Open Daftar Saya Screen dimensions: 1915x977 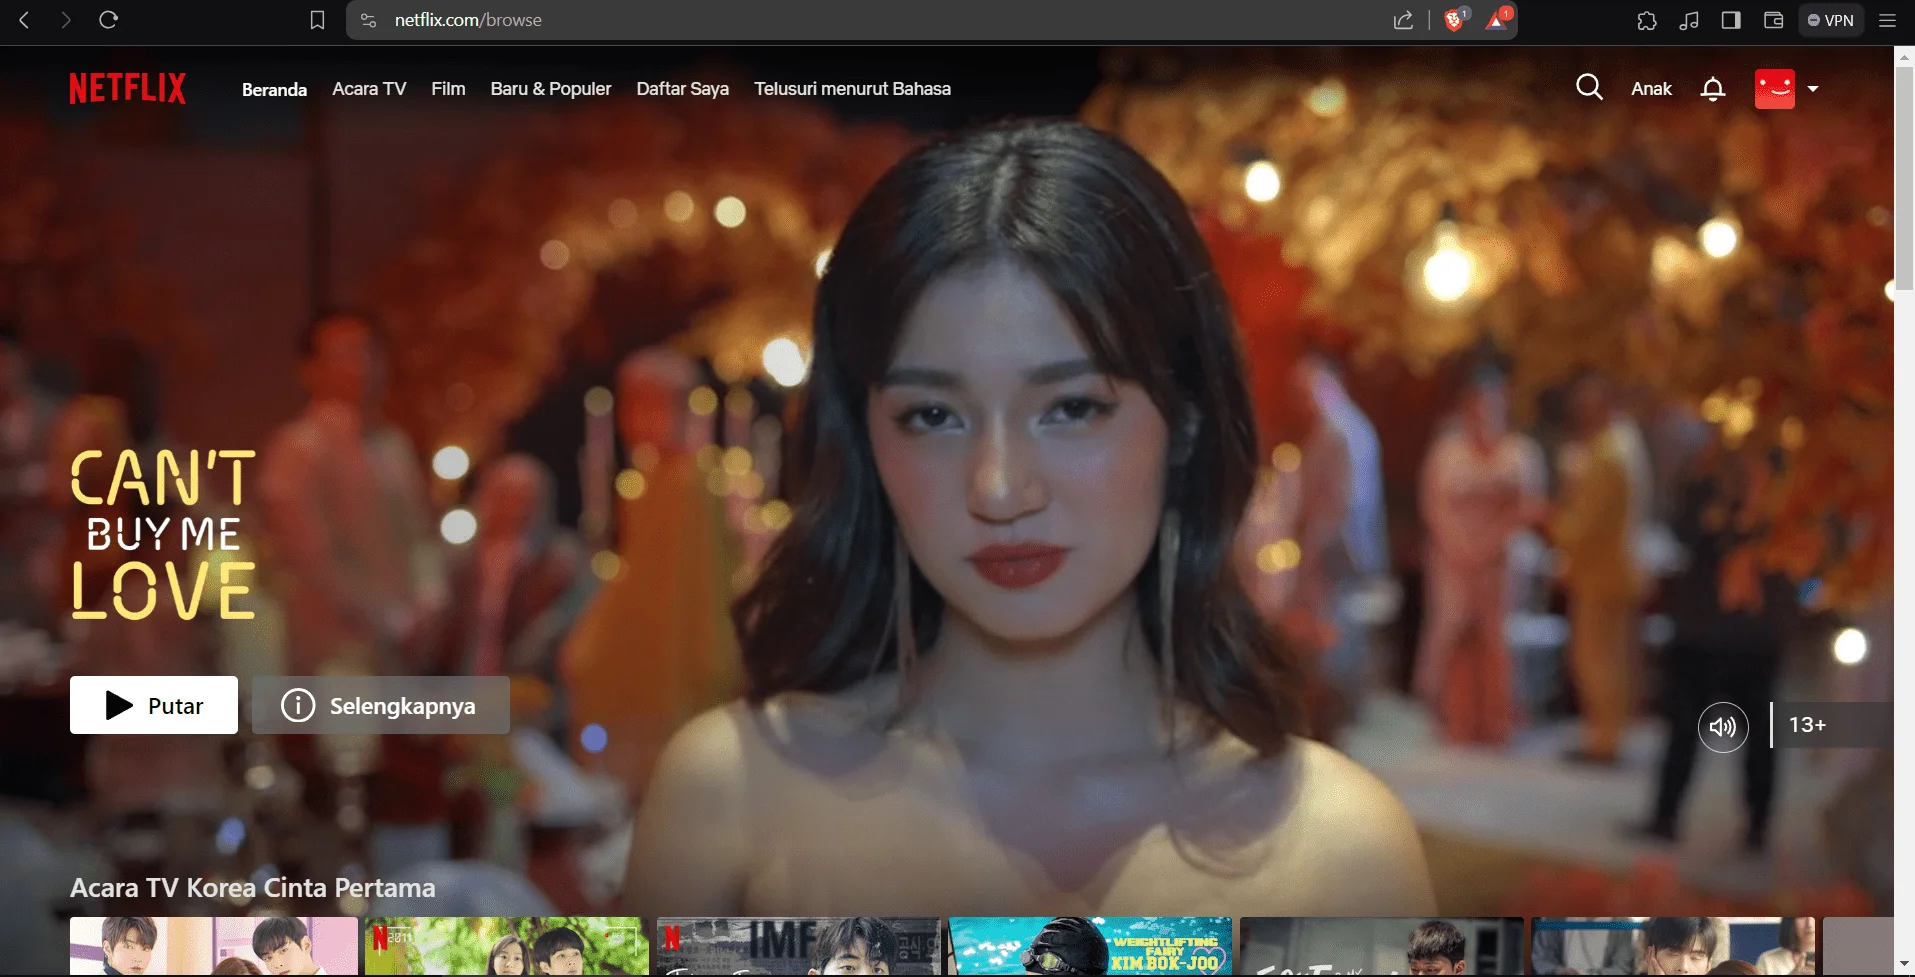683,89
